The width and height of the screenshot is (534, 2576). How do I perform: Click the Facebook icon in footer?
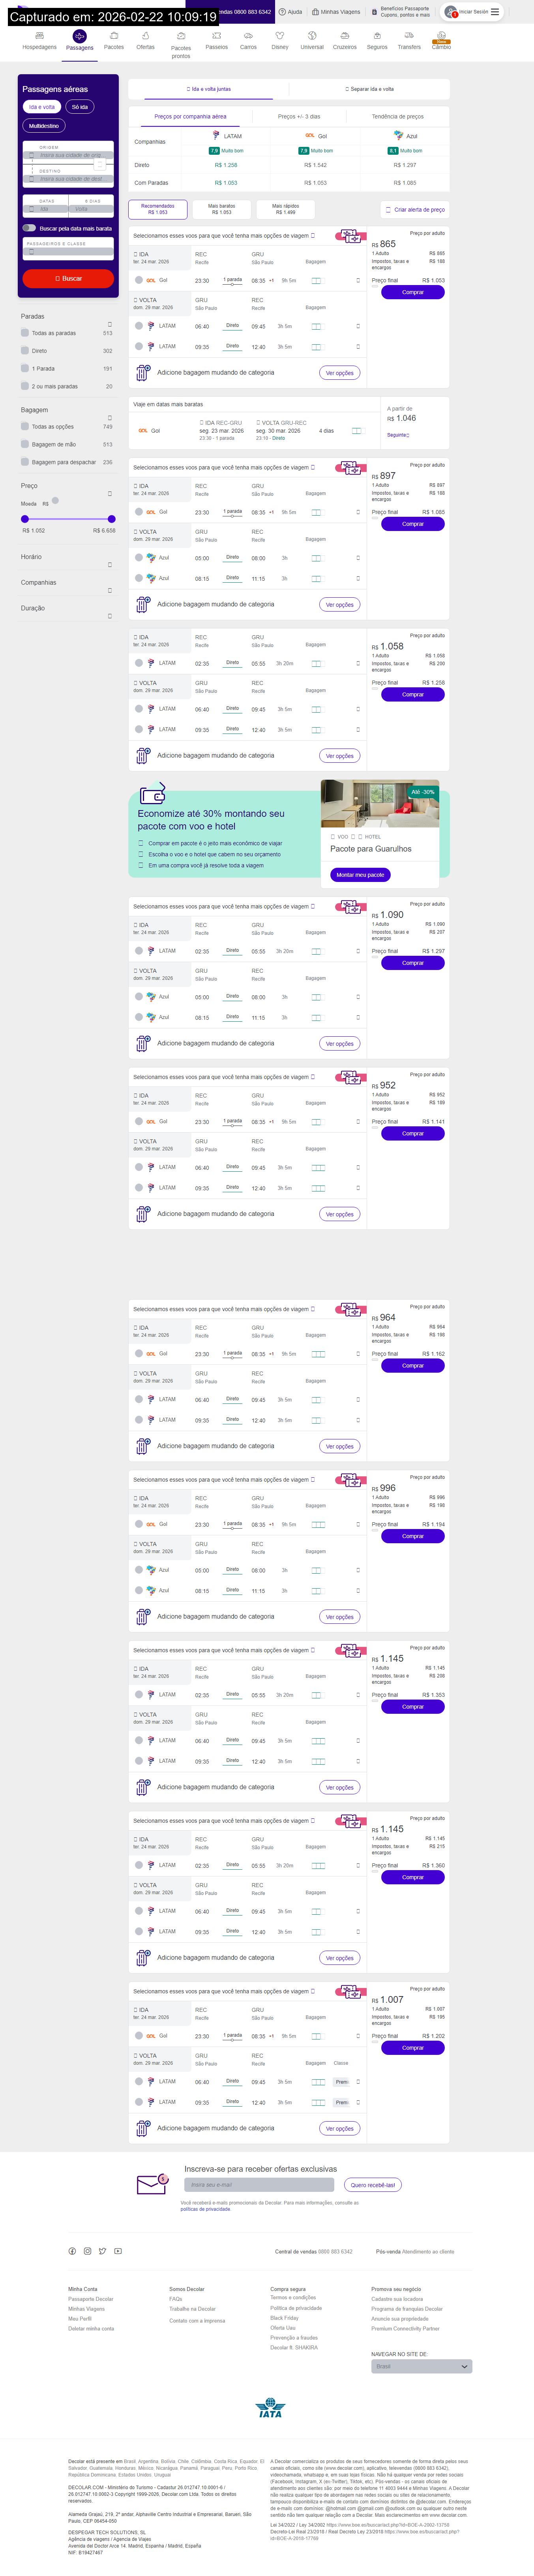point(72,2251)
